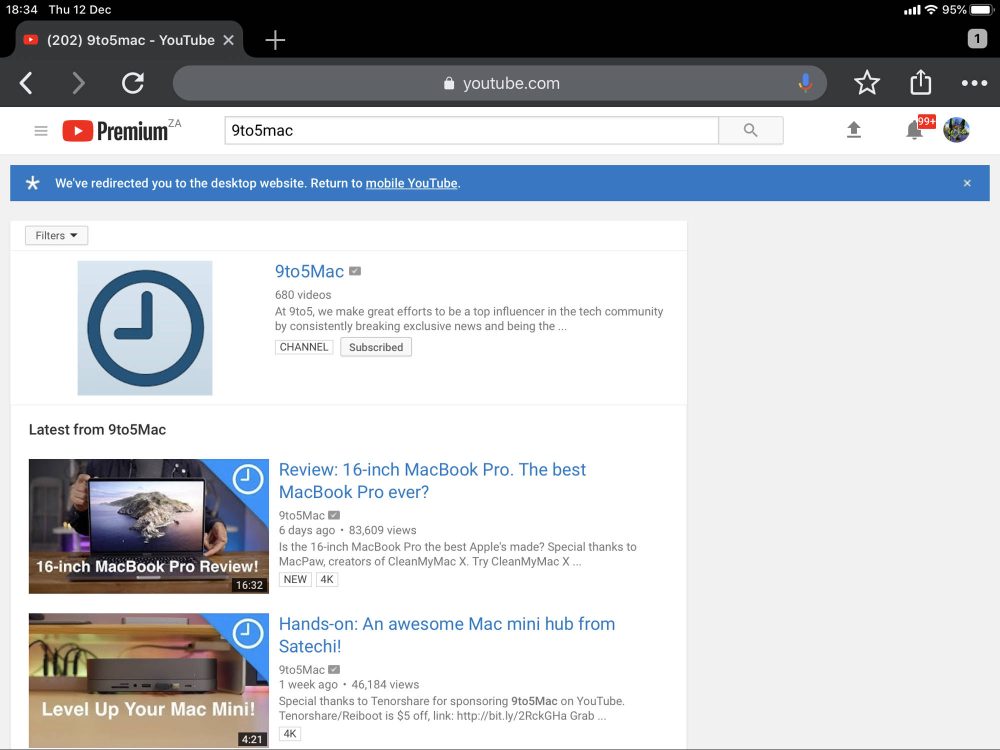Bookmark page with the star icon
1000x750 pixels.
pyautogui.click(x=867, y=83)
